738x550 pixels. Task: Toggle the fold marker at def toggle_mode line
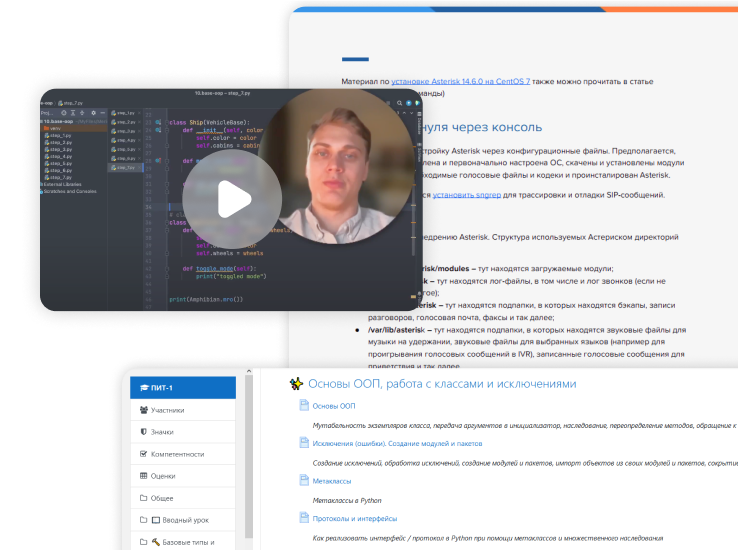click(x=167, y=269)
